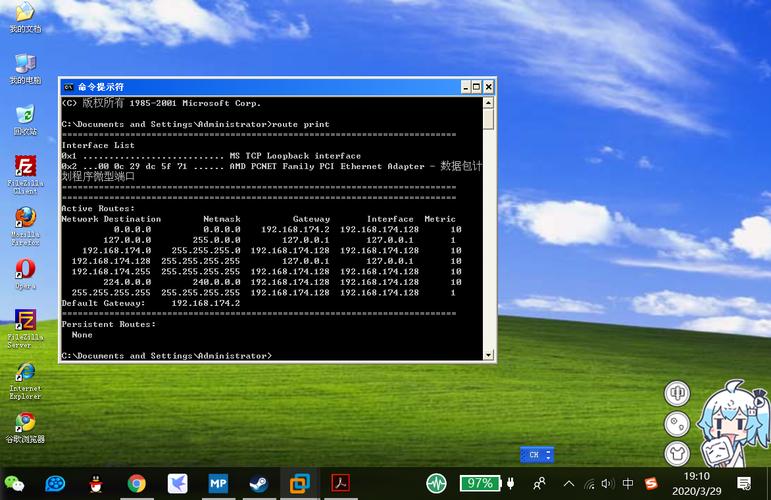The image size is (771, 500).
Task: Click the 192.168.174.0 network destination entry
Action: [x=117, y=251]
